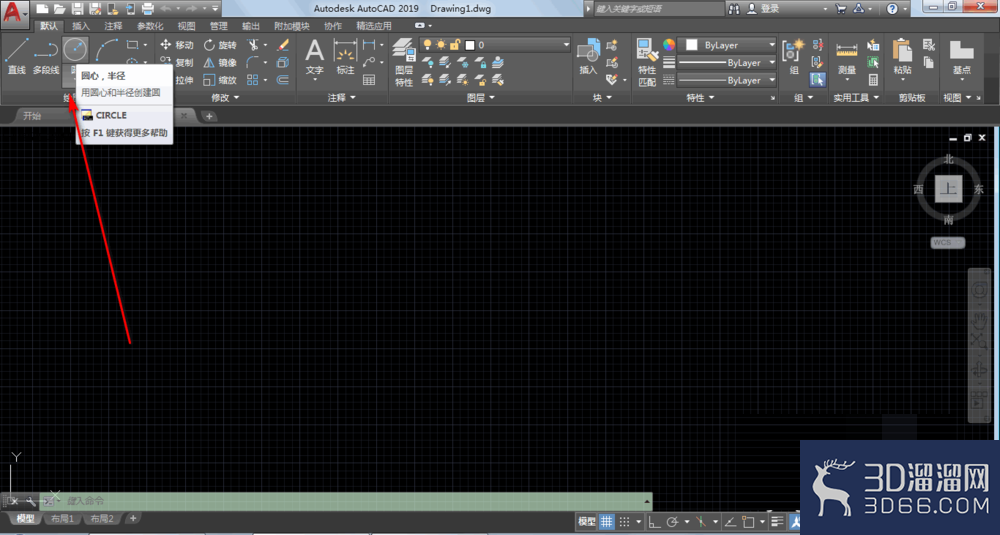Image resolution: width=1000 pixels, height=535 pixels.
Task: Expand the ByLayer color dropdown
Action: [730, 45]
